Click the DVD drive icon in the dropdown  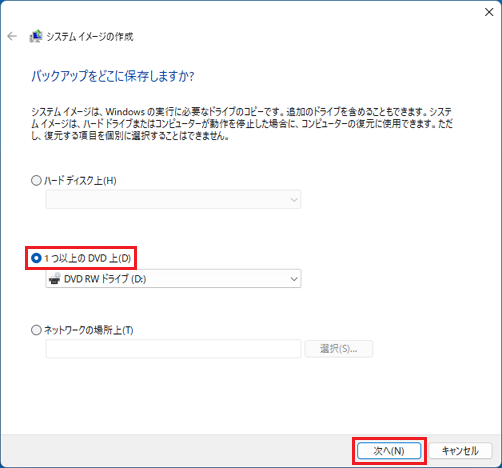click(x=55, y=279)
